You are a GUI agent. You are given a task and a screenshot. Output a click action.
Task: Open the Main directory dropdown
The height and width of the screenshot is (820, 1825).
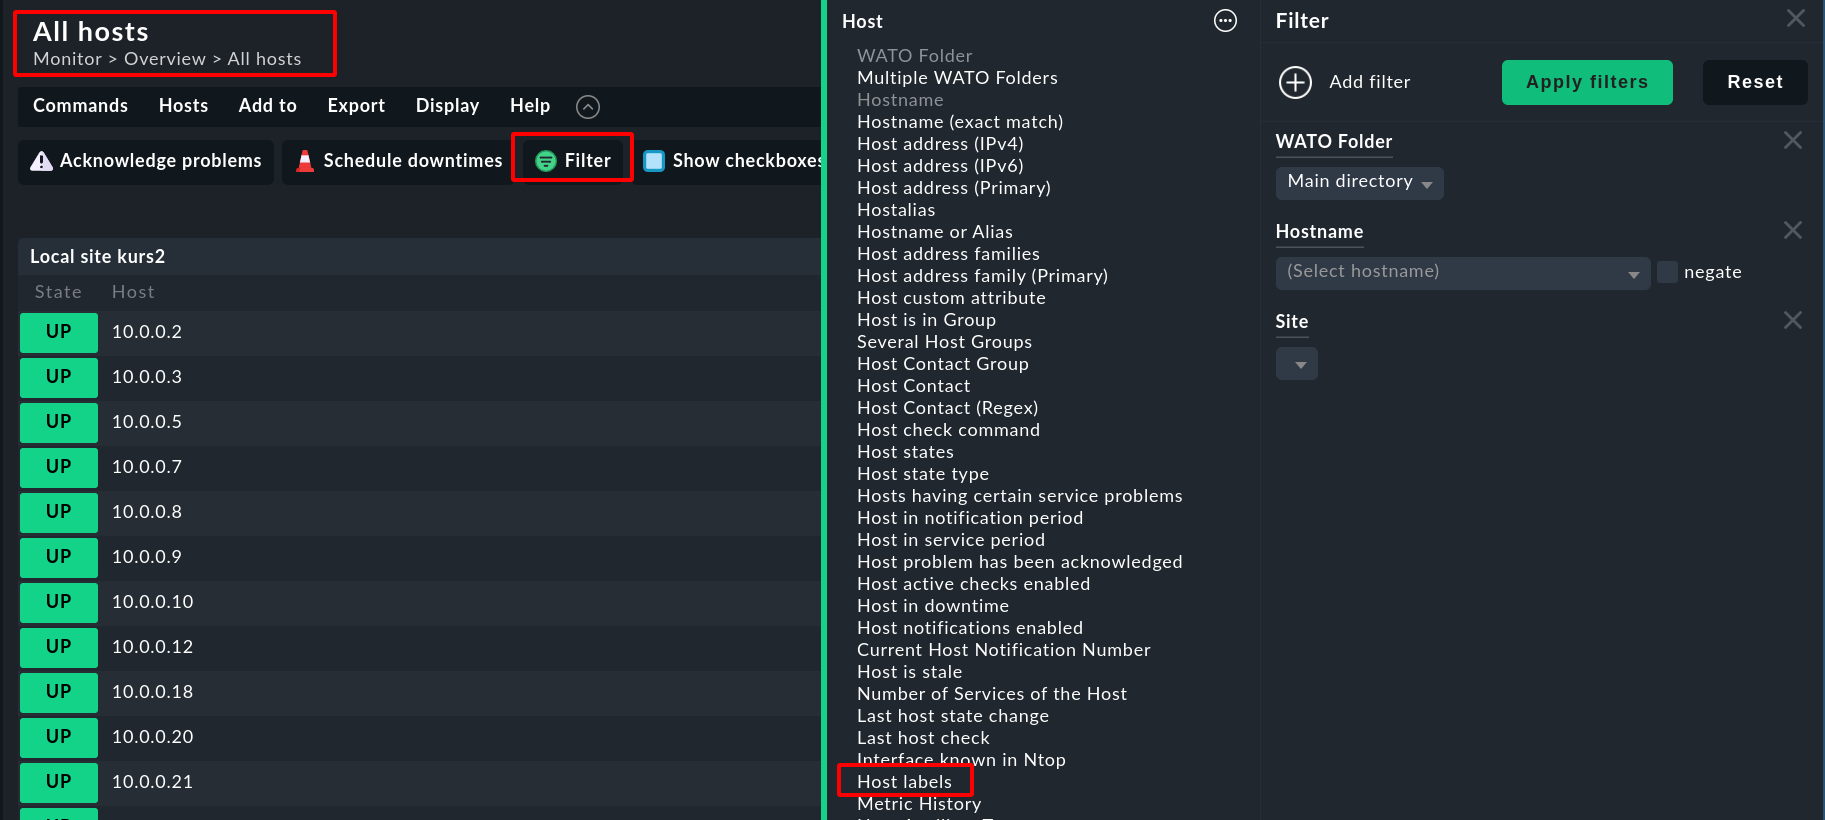pos(1359,183)
